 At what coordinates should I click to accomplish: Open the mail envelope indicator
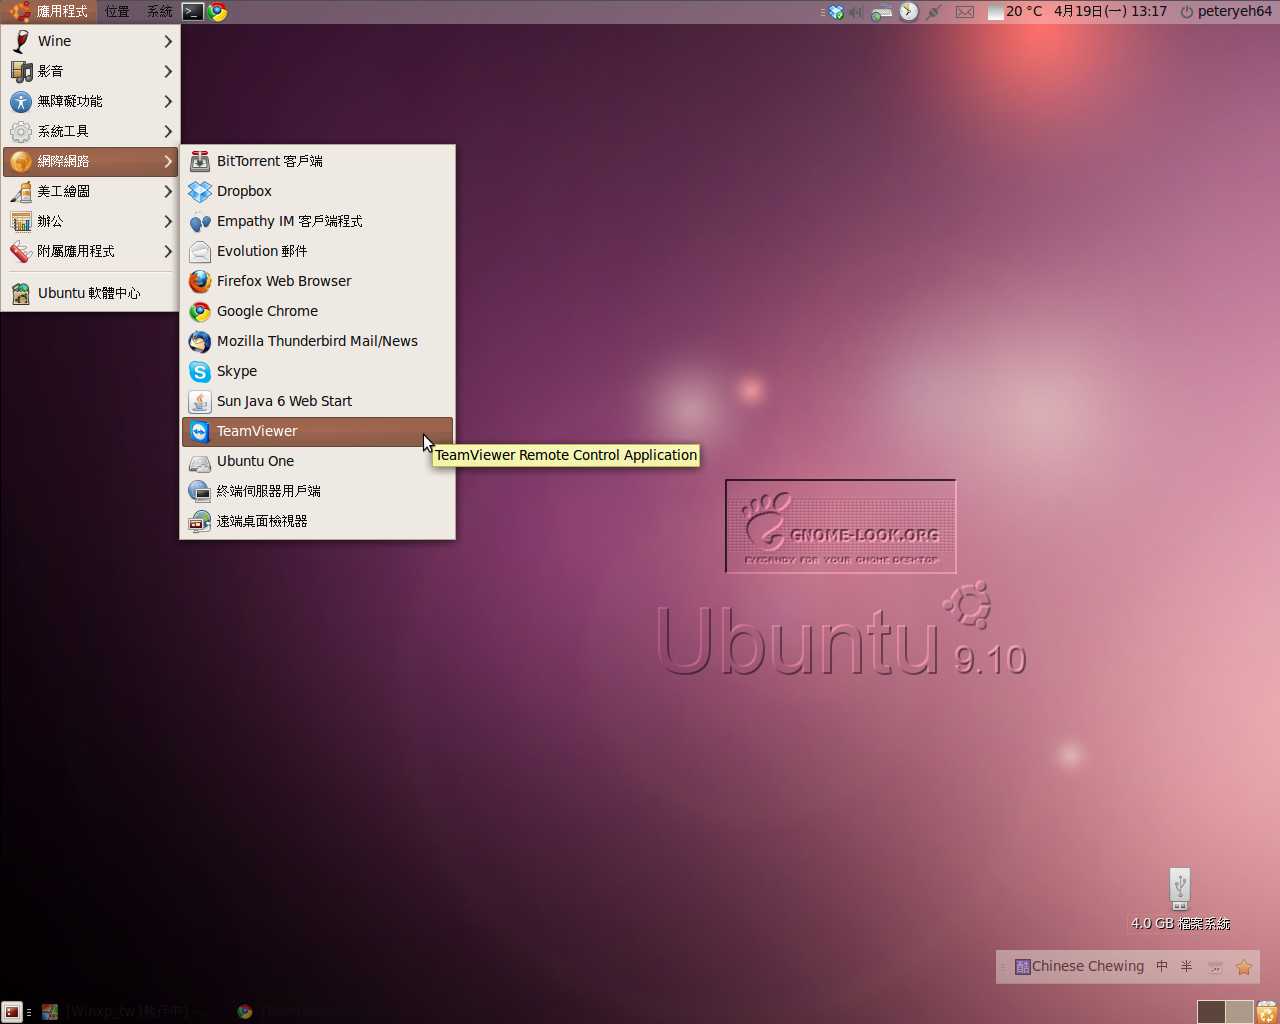[x=964, y=12]
